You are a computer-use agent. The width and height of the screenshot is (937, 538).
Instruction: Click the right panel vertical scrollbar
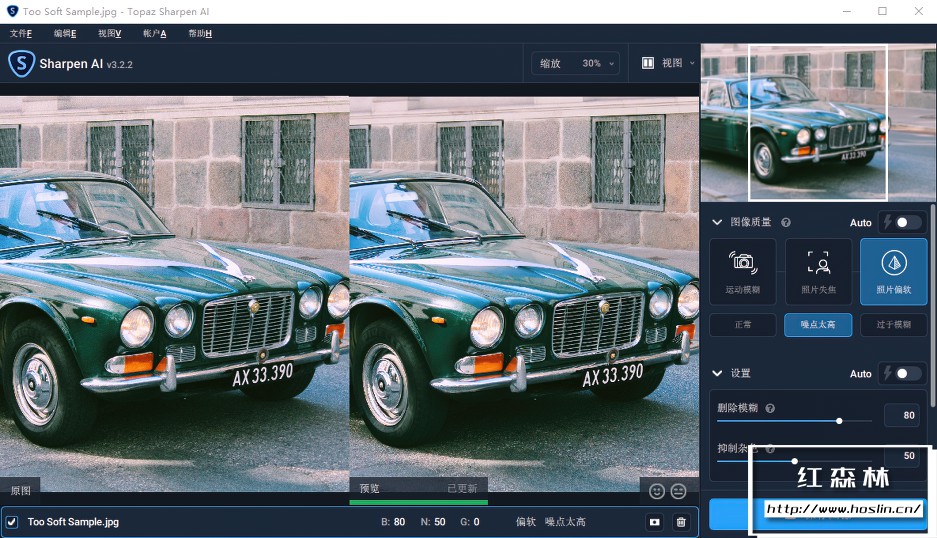point(933,305)
